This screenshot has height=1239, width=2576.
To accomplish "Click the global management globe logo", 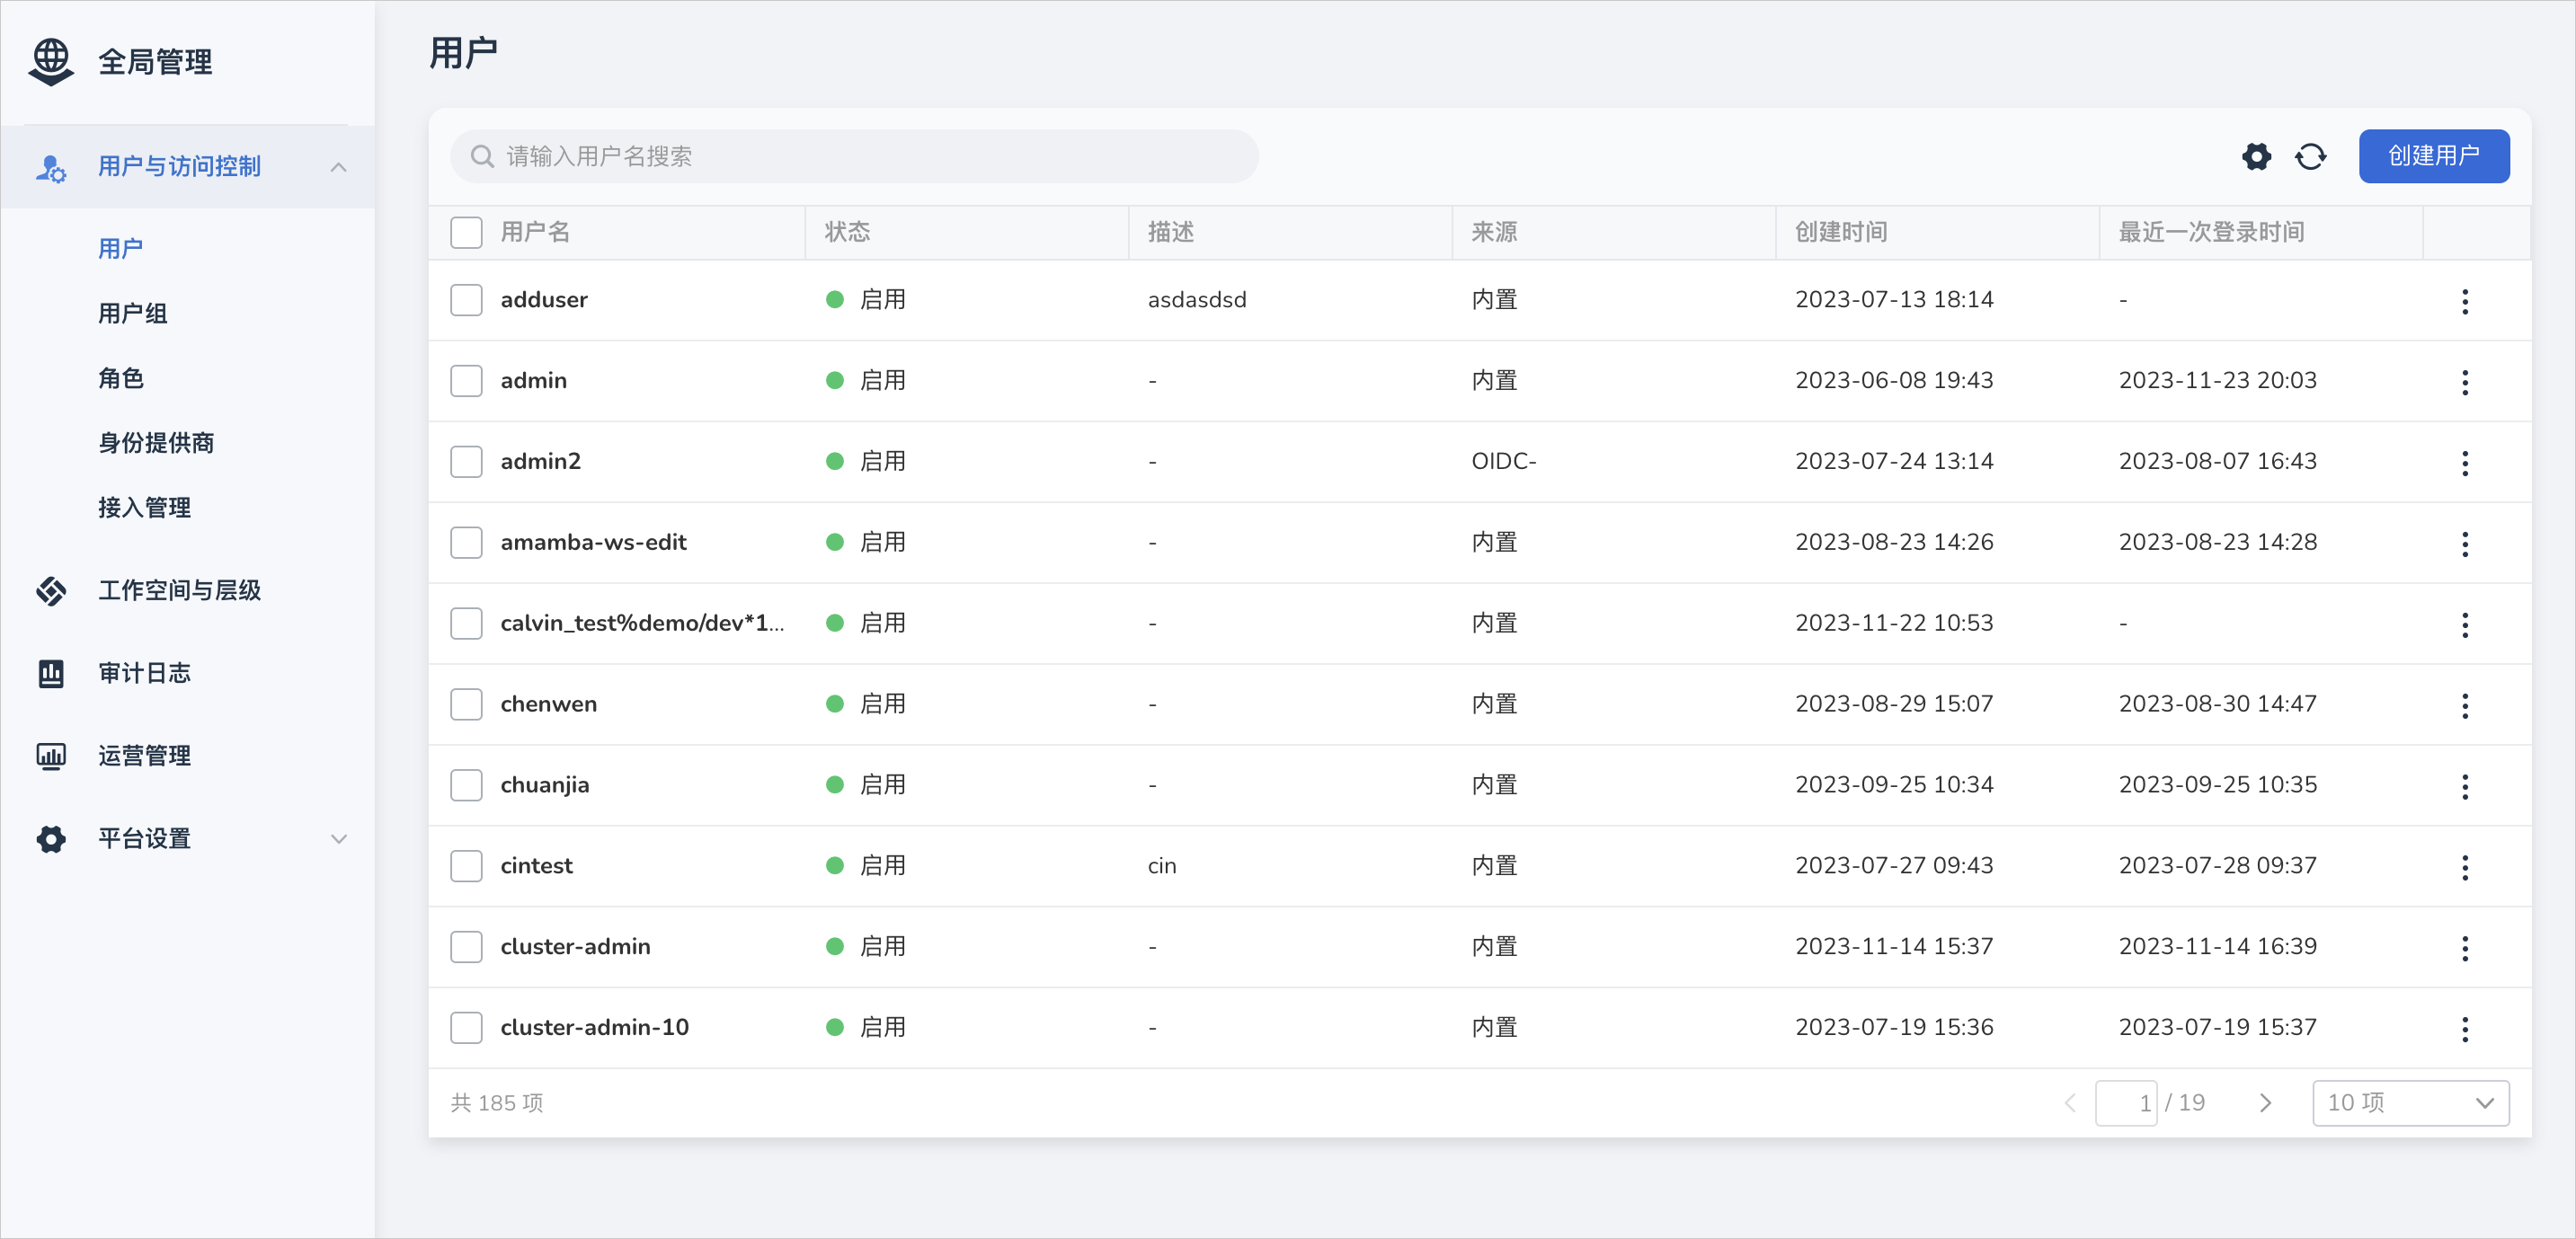I will coord(51,62).
